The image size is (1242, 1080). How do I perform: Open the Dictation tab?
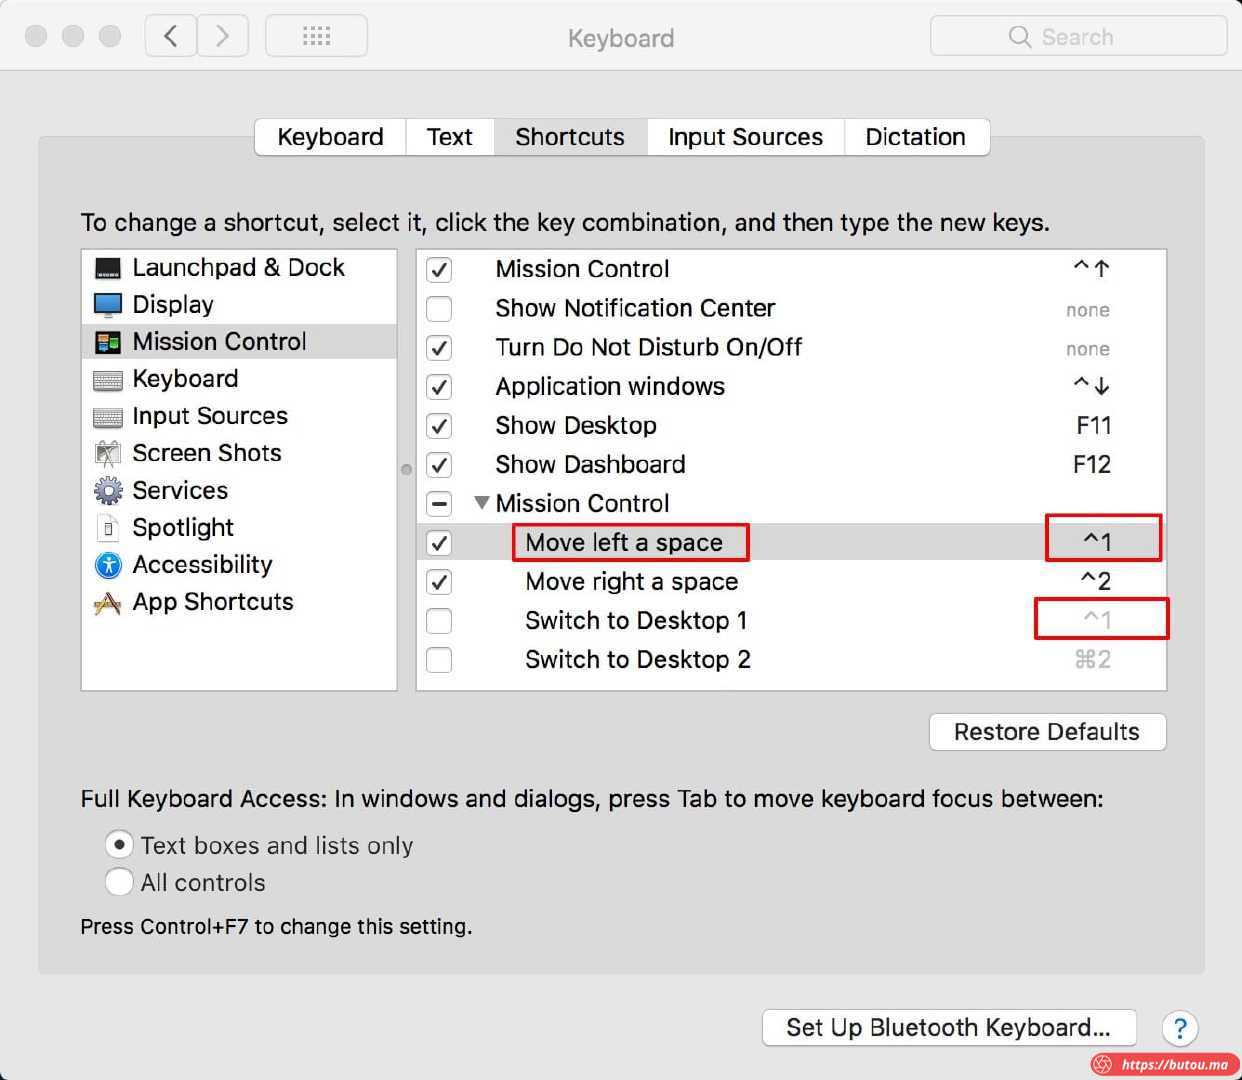[915, 137]
